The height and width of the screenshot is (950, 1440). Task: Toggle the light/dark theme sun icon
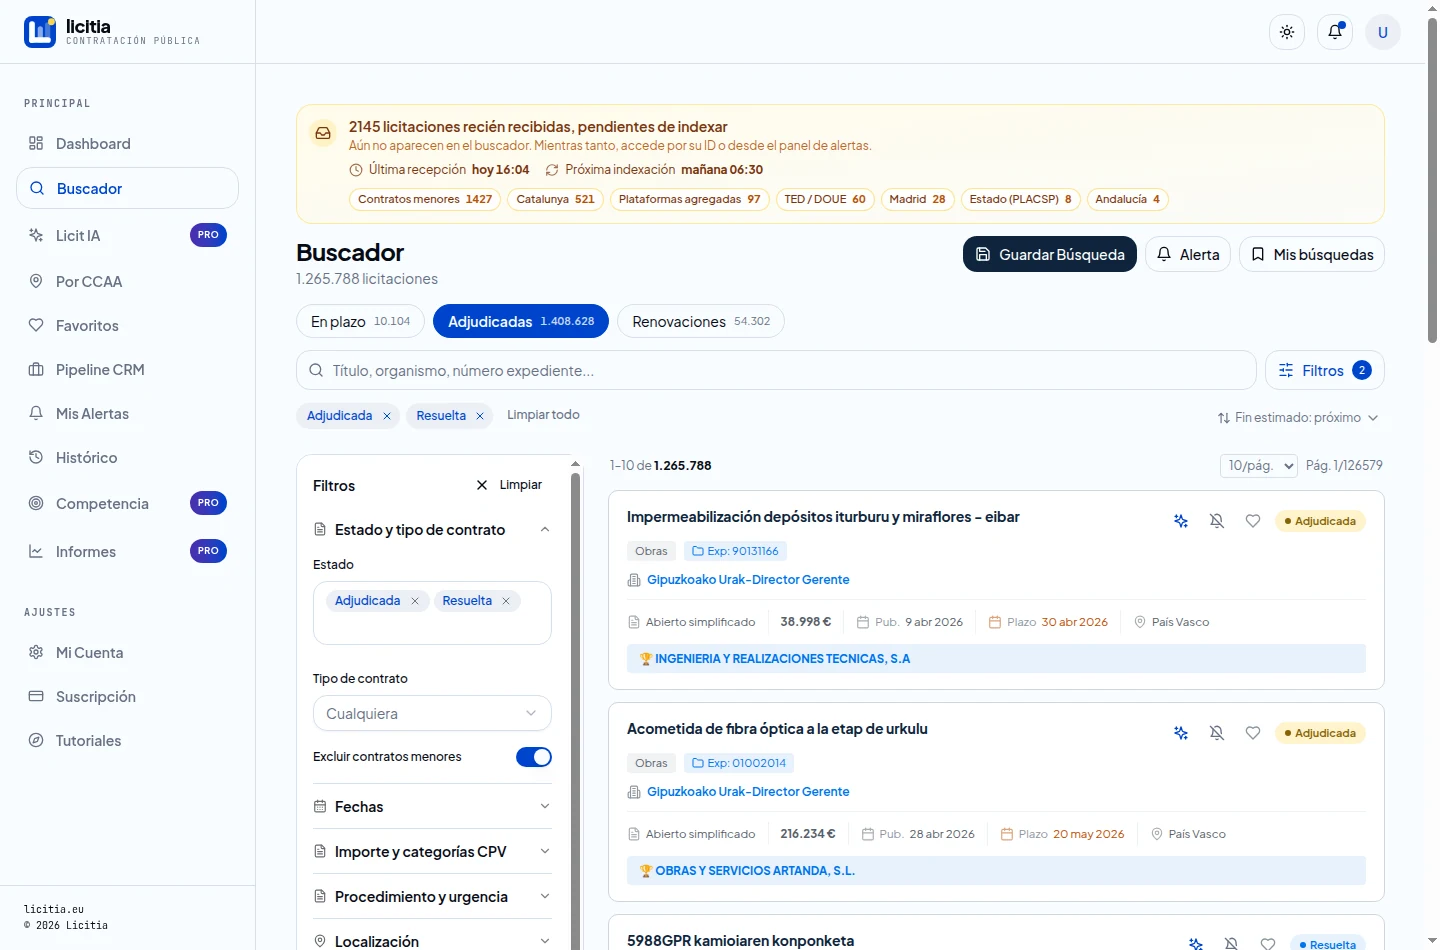click(x=1287, y=32)
